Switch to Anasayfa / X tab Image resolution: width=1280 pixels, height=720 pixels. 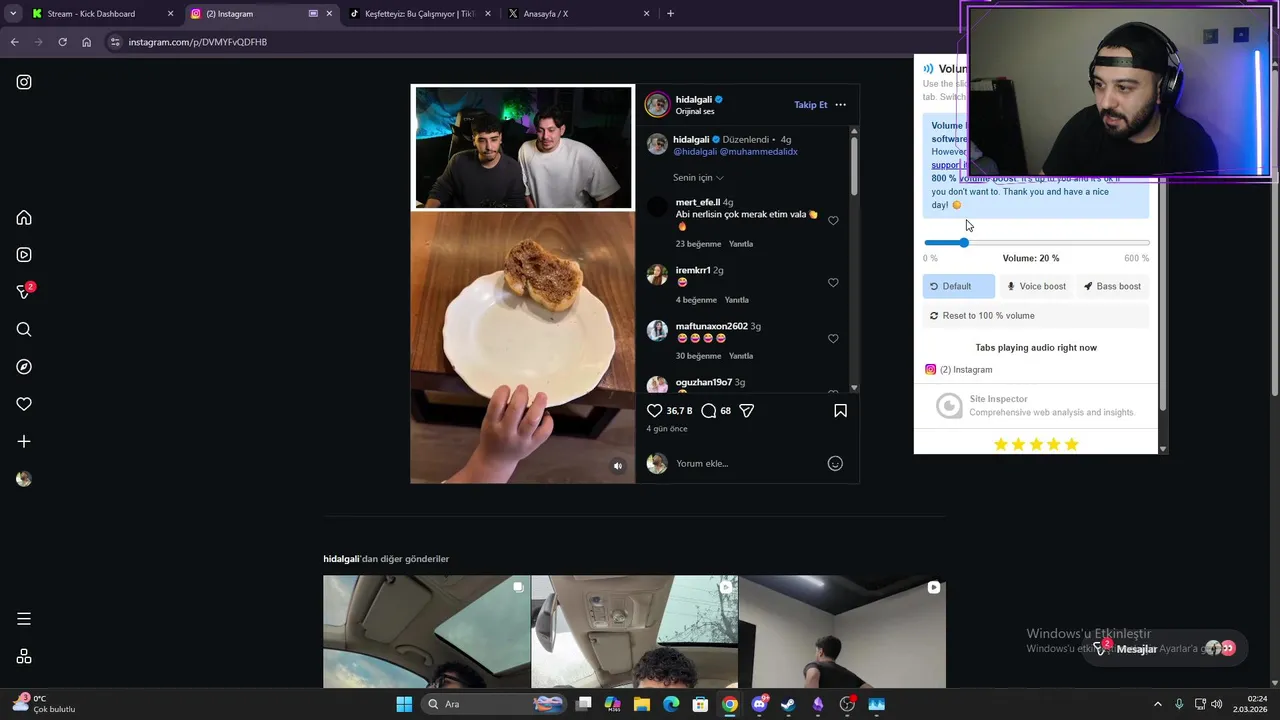pyautogui.click(x=579, y=14)
